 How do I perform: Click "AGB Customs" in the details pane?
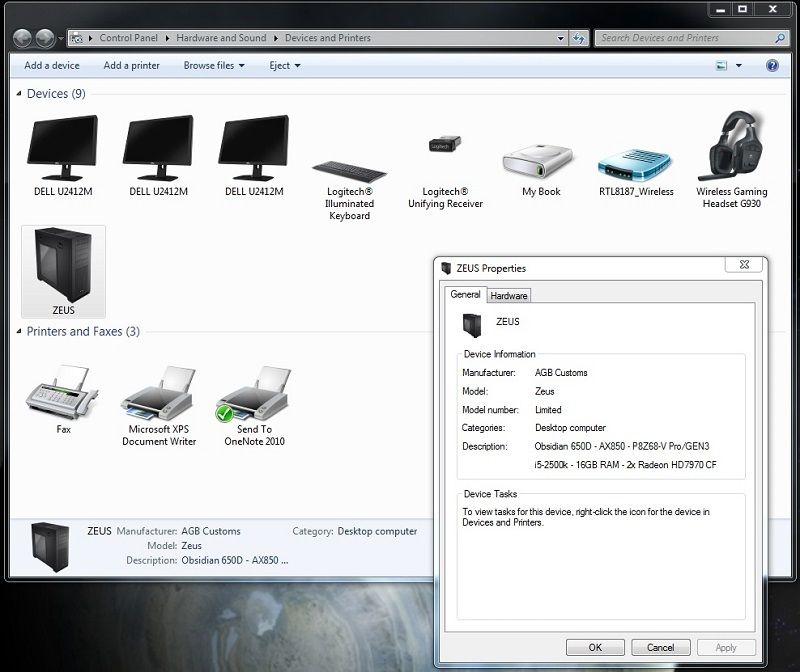click(x=211, y=531)
